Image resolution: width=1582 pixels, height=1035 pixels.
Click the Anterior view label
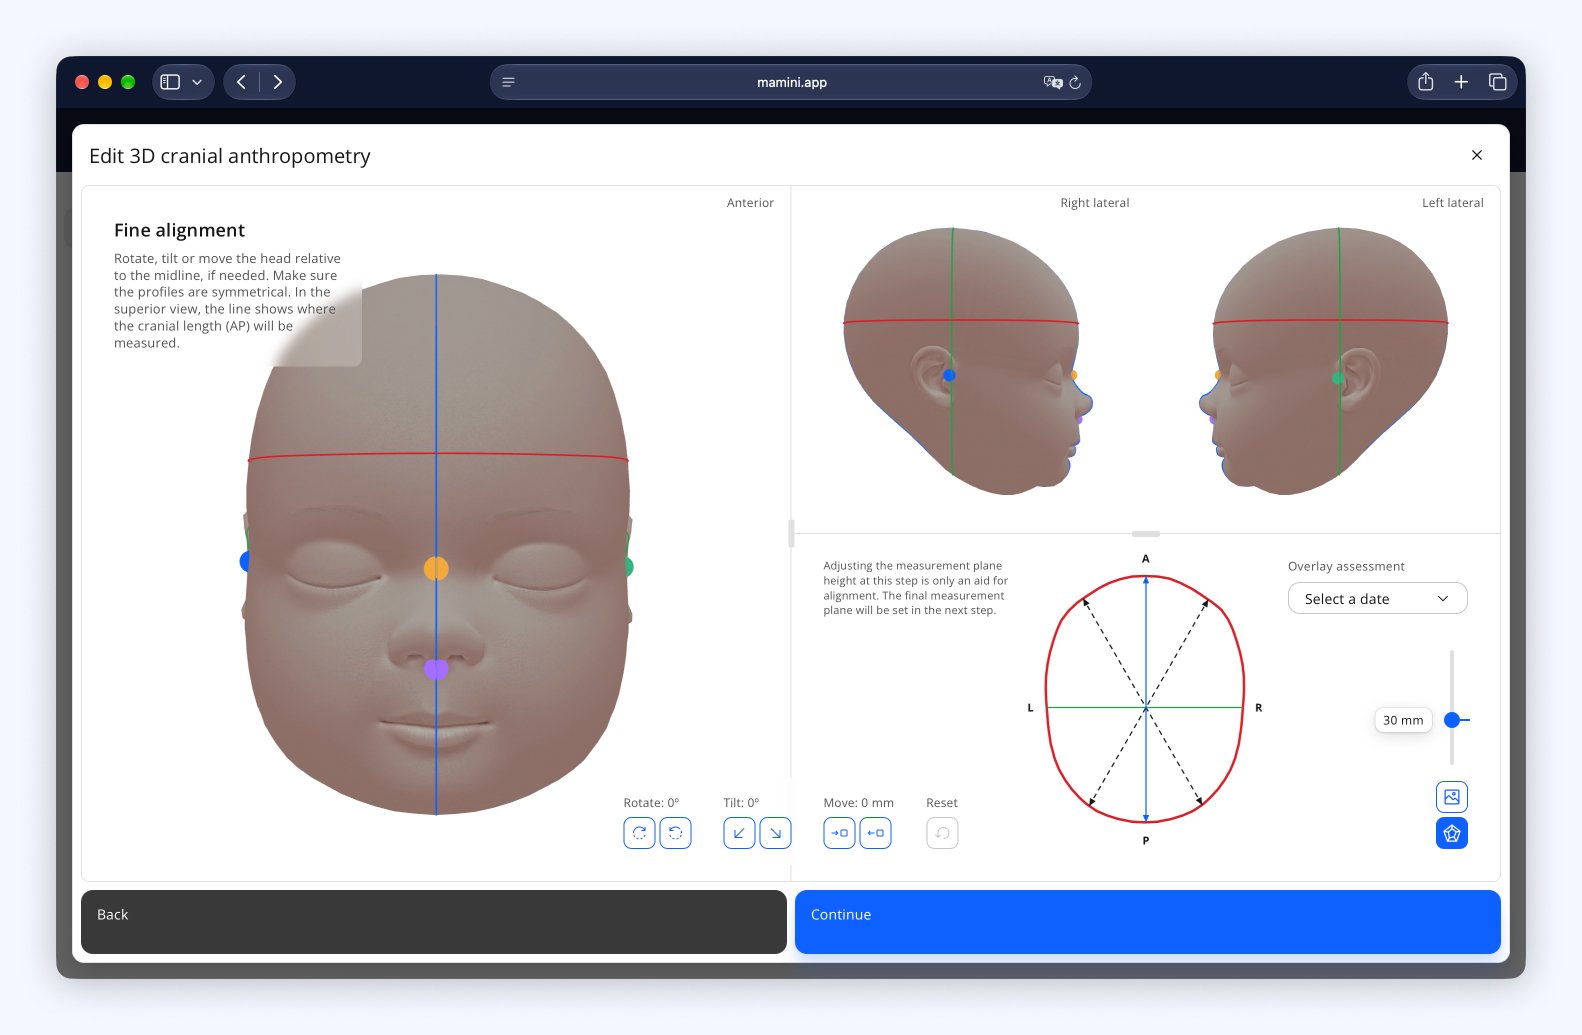(x=750, y=203)
